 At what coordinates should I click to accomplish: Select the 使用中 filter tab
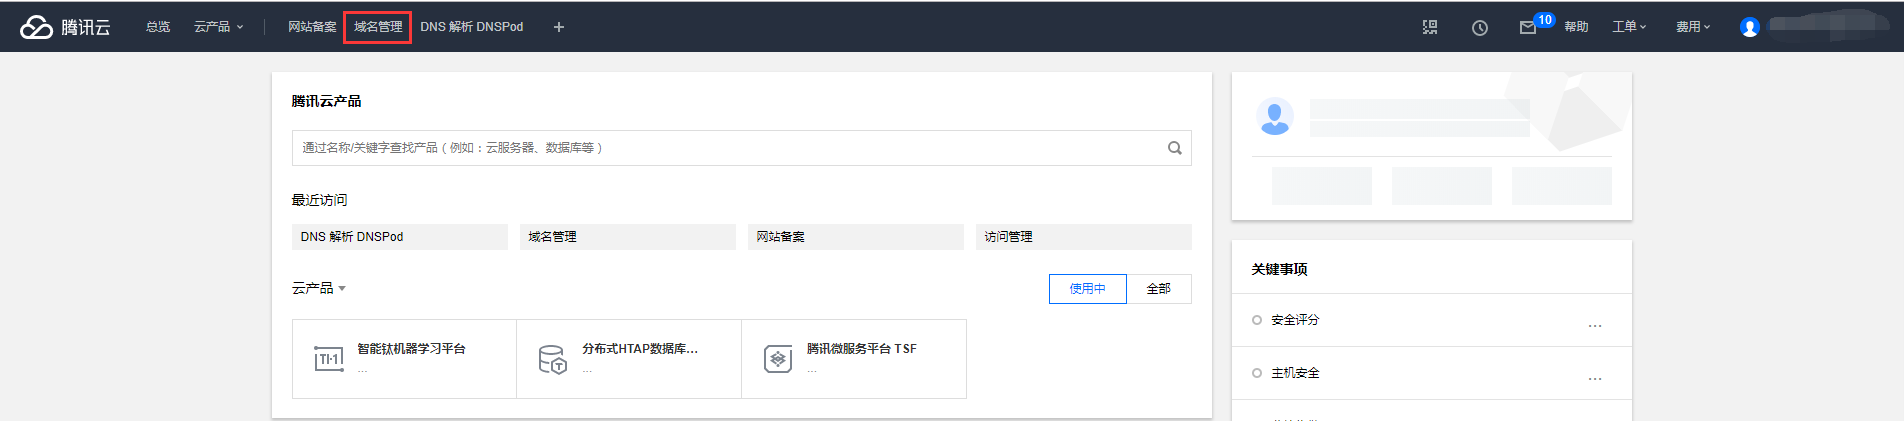coord(1088,289)
